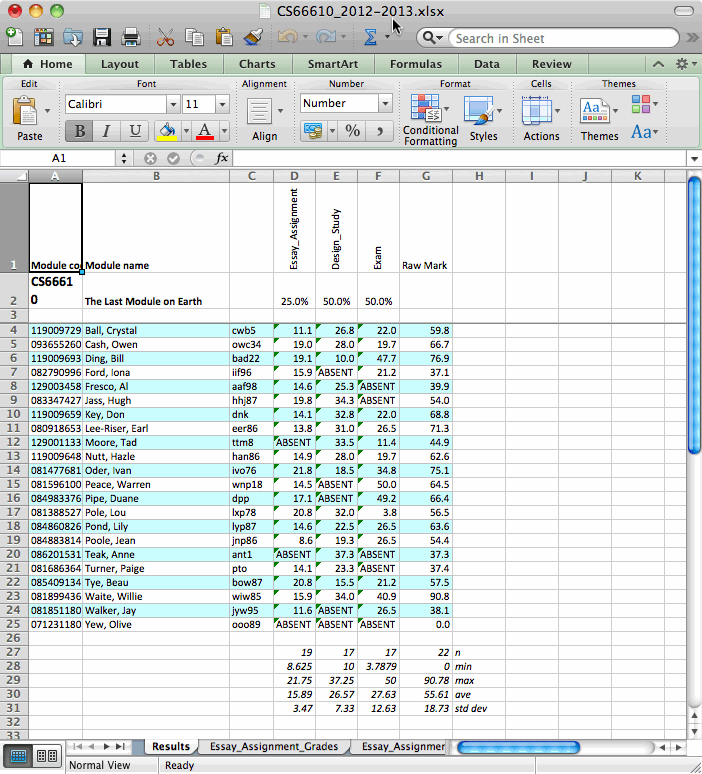Click the toolbar Paste clipboard icon

tap(224, 37)
